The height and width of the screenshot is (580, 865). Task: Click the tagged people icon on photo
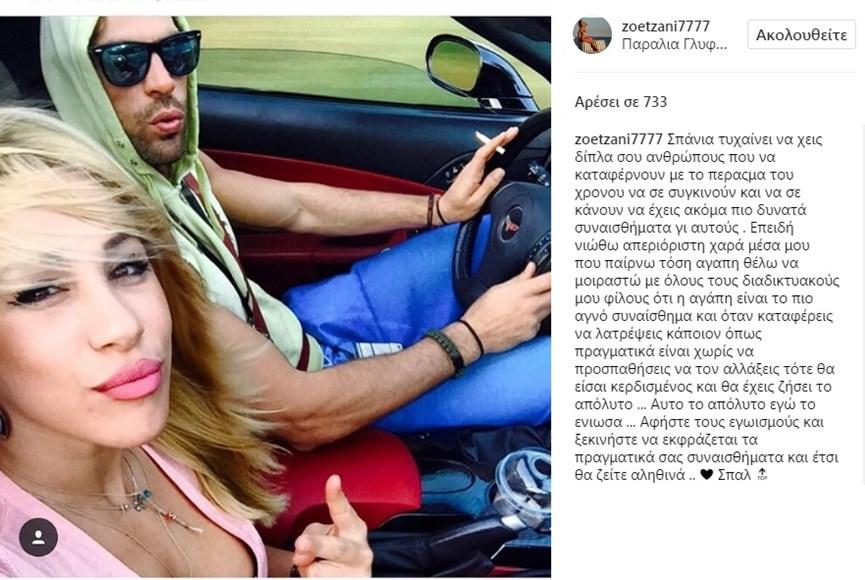(39, 536)
